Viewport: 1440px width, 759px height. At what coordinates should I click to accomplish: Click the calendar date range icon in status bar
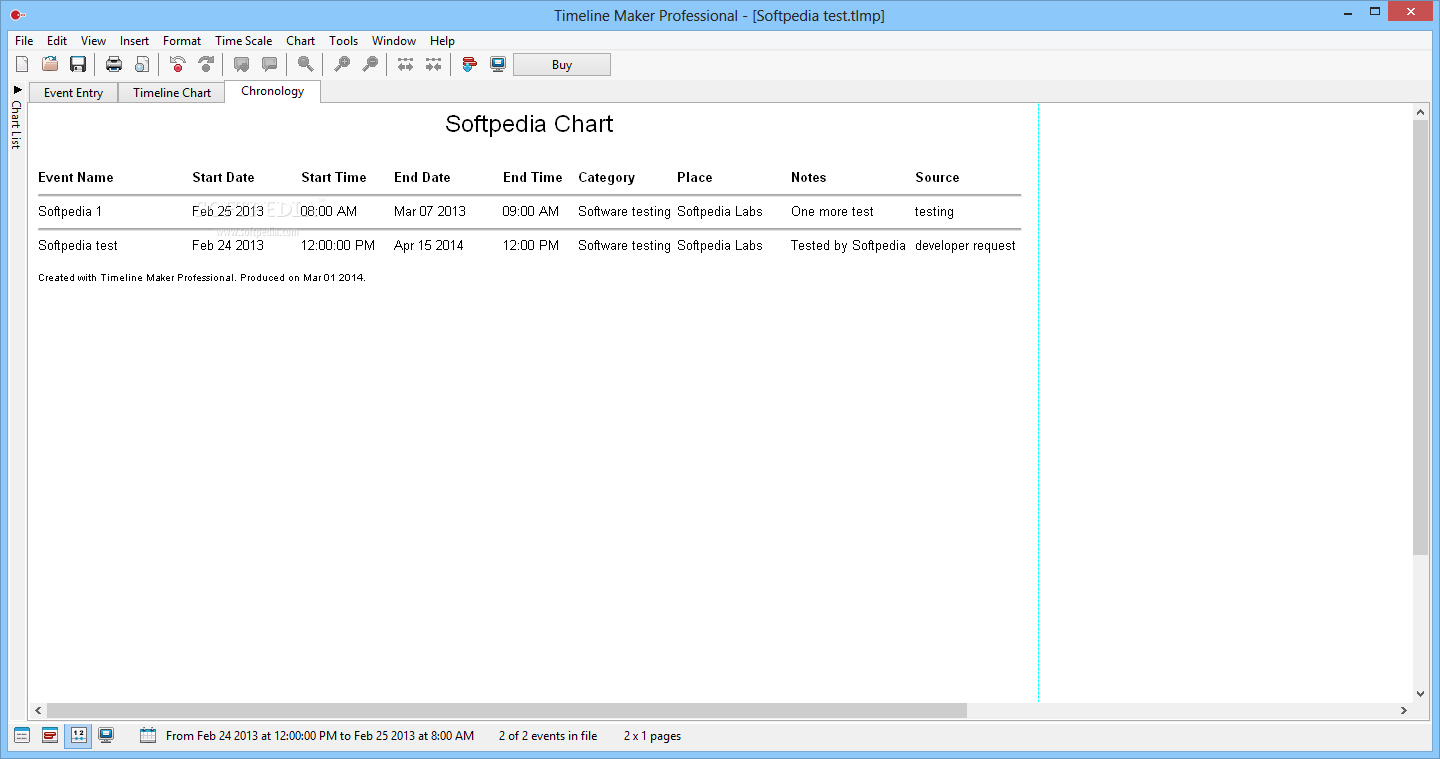pyautogui.click(x=148, y=735)
